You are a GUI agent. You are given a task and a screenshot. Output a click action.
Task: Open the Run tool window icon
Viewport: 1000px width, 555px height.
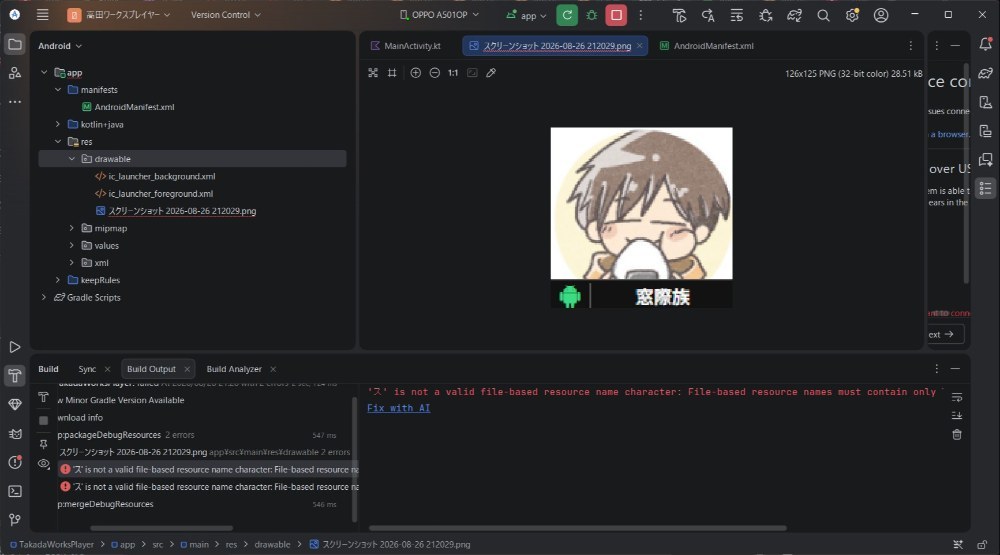[x=15, y=347]
